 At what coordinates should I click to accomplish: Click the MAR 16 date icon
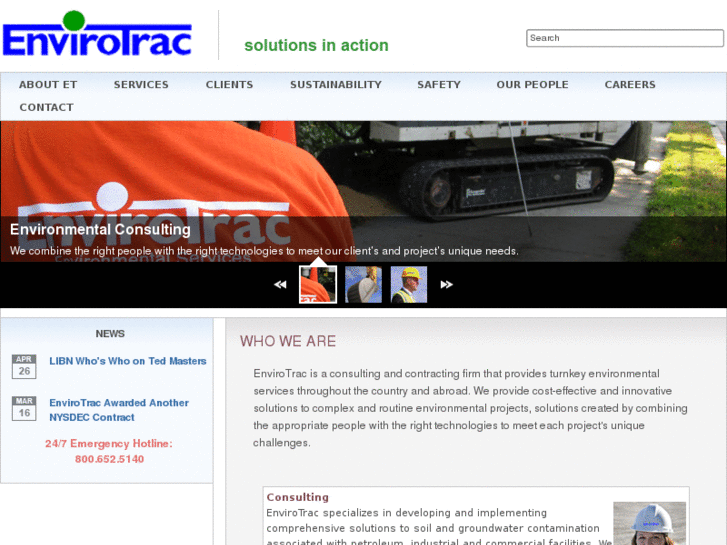[x=24, y=408]
